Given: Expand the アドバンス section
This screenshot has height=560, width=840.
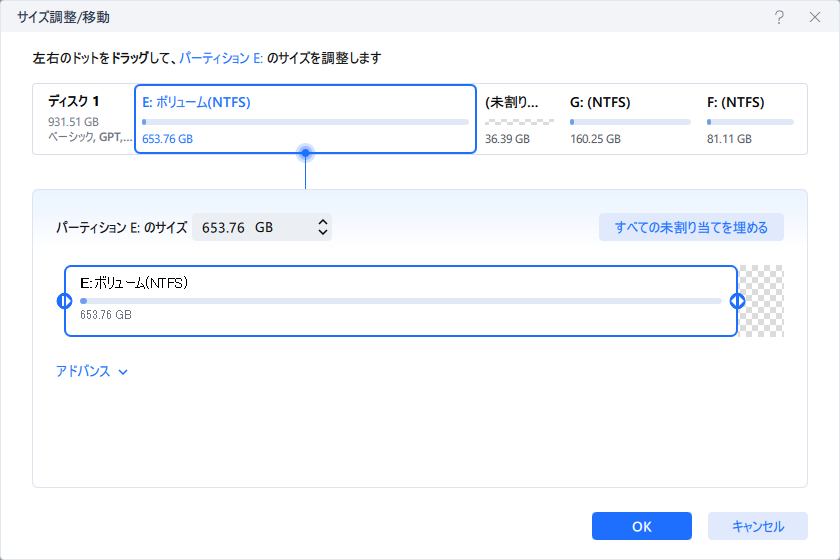Looking at the screenshot, I should click(x=92, y=371).
